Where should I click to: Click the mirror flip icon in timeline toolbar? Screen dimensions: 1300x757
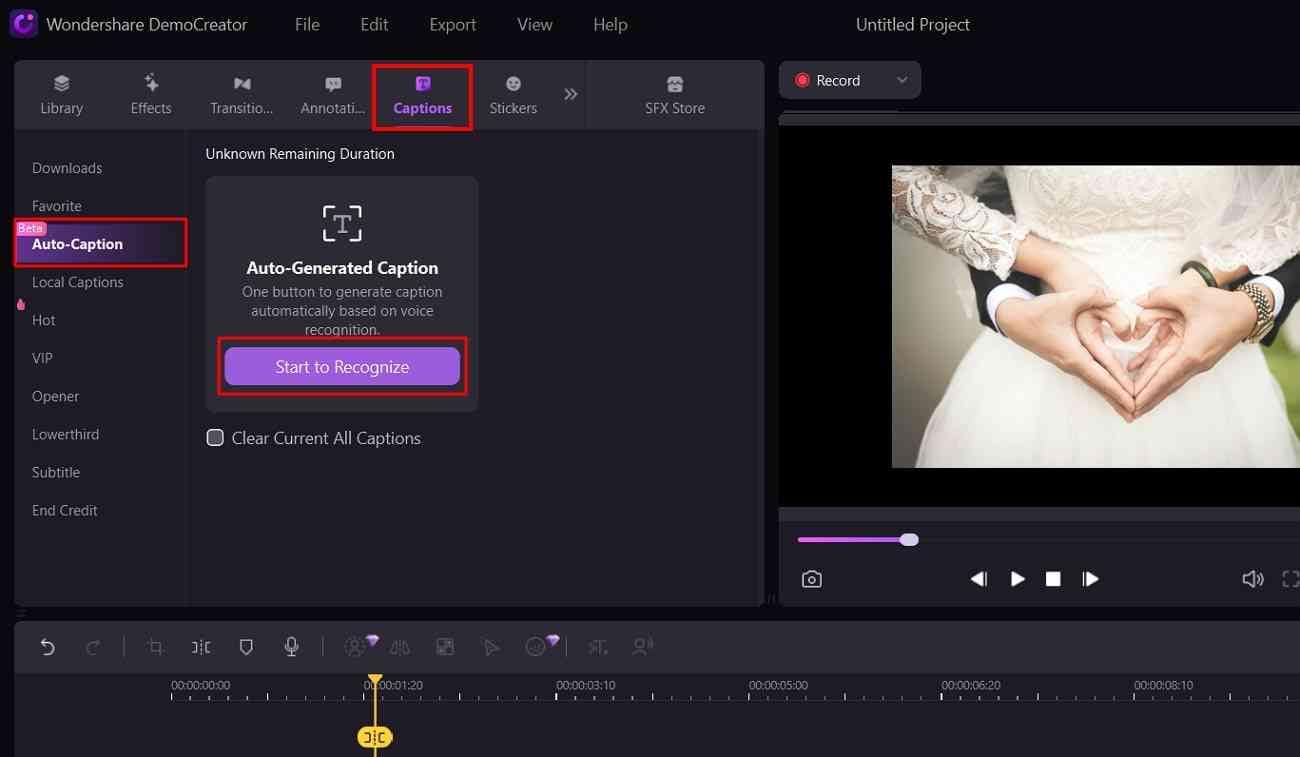(401, 647)
